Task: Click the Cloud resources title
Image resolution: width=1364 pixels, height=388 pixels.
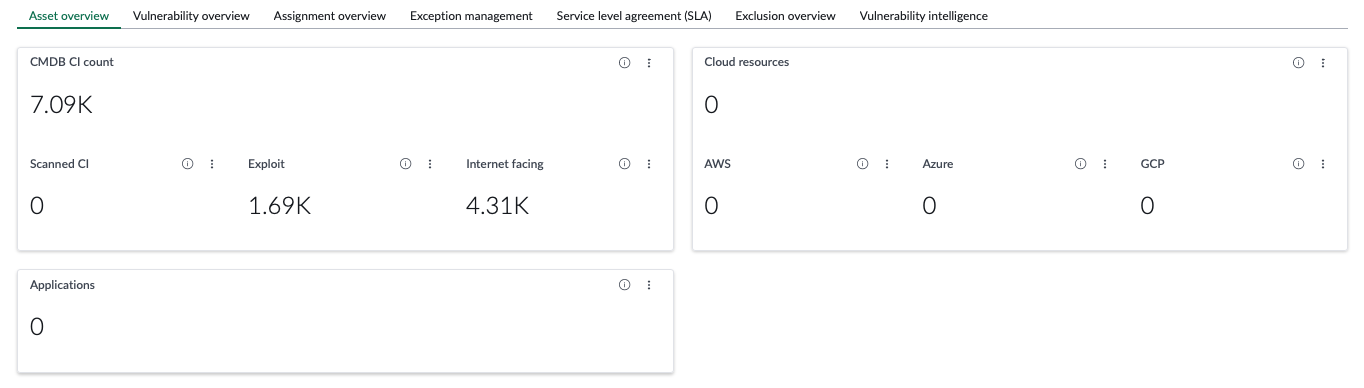Action: pyautogui.click(x=746, y=62)
